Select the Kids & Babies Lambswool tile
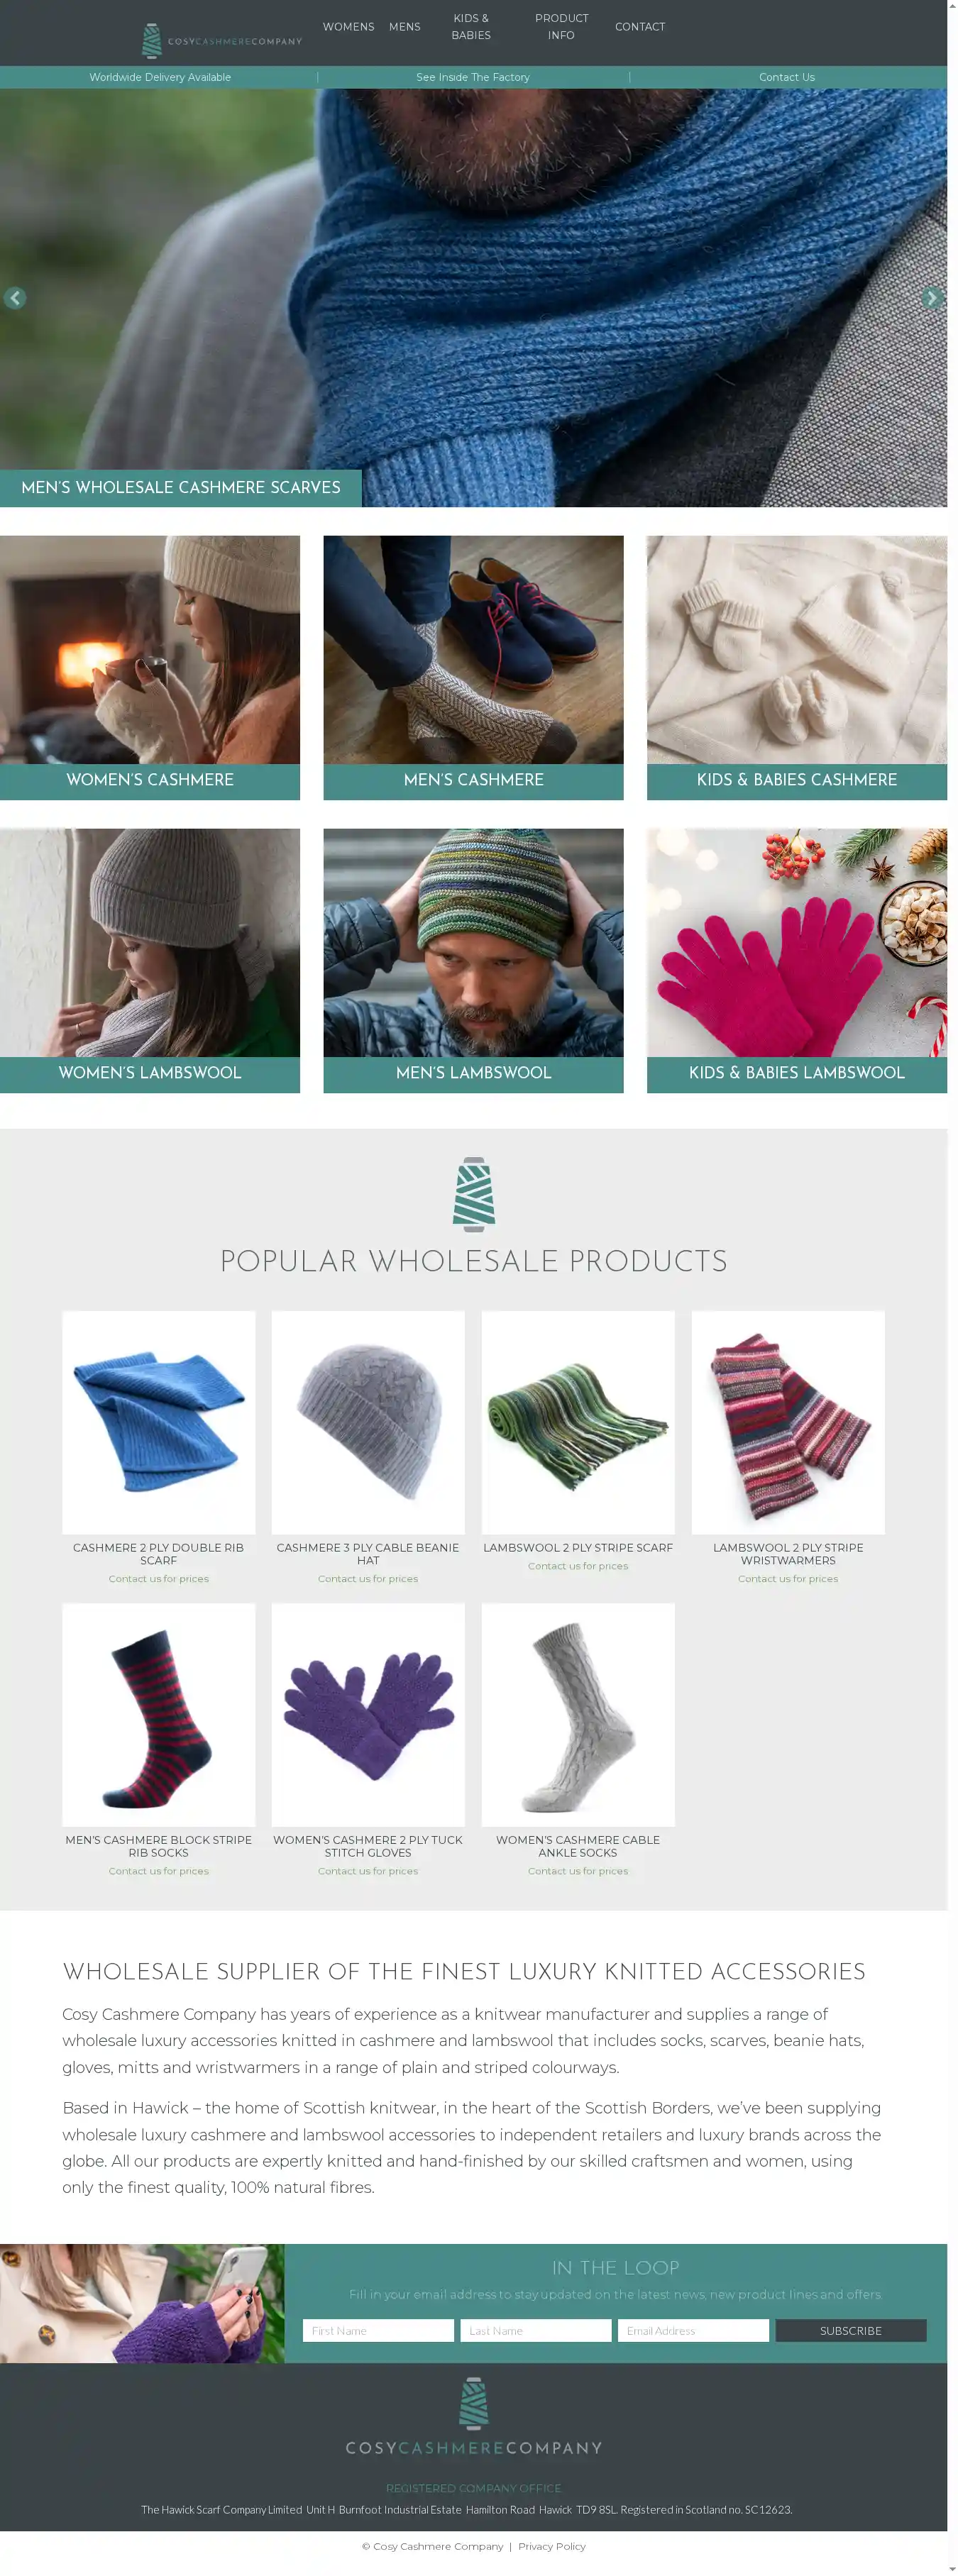Screen dimensions: 958x2576 797,961
